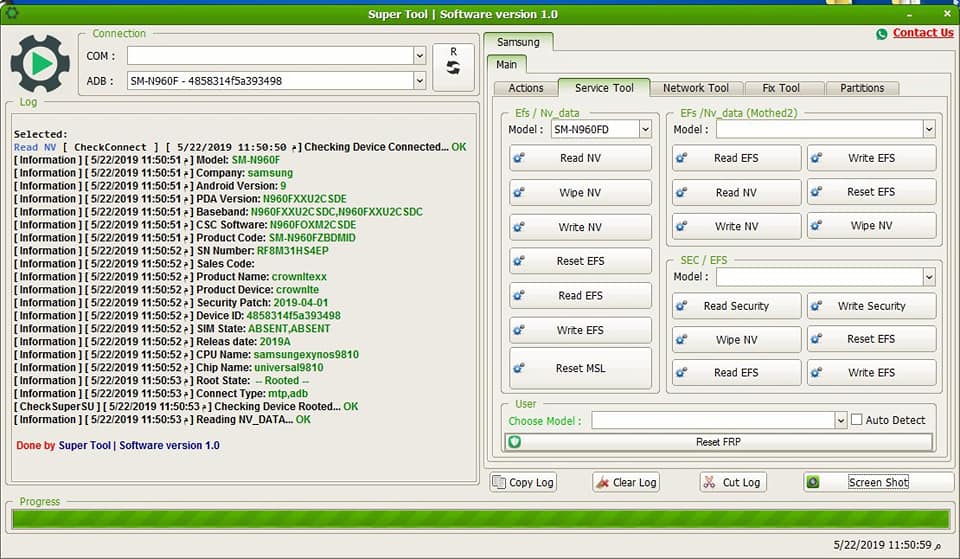Open the Efs / Nv_data Model dropdown
Screen dimensions: 960x559
point(645,129)
